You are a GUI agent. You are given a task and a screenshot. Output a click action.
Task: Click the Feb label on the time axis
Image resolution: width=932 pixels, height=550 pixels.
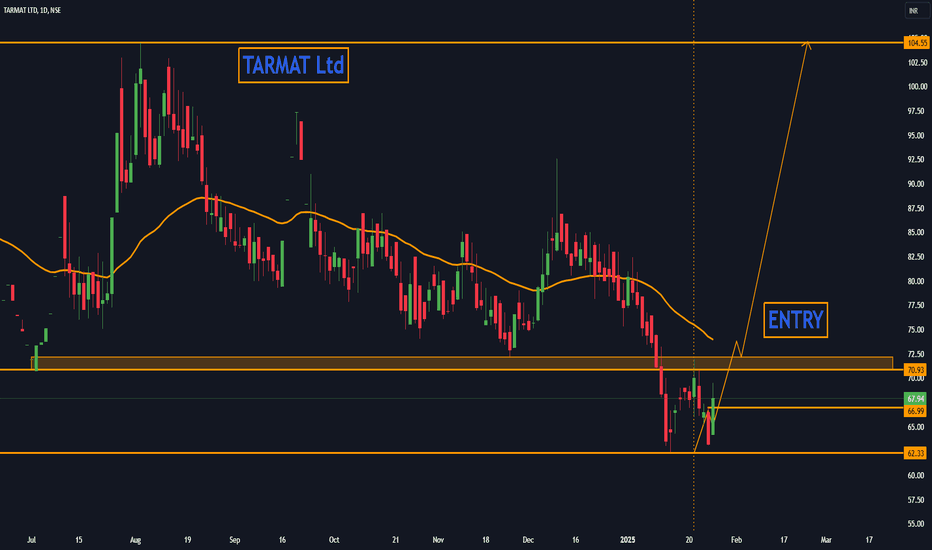point(736,540)
